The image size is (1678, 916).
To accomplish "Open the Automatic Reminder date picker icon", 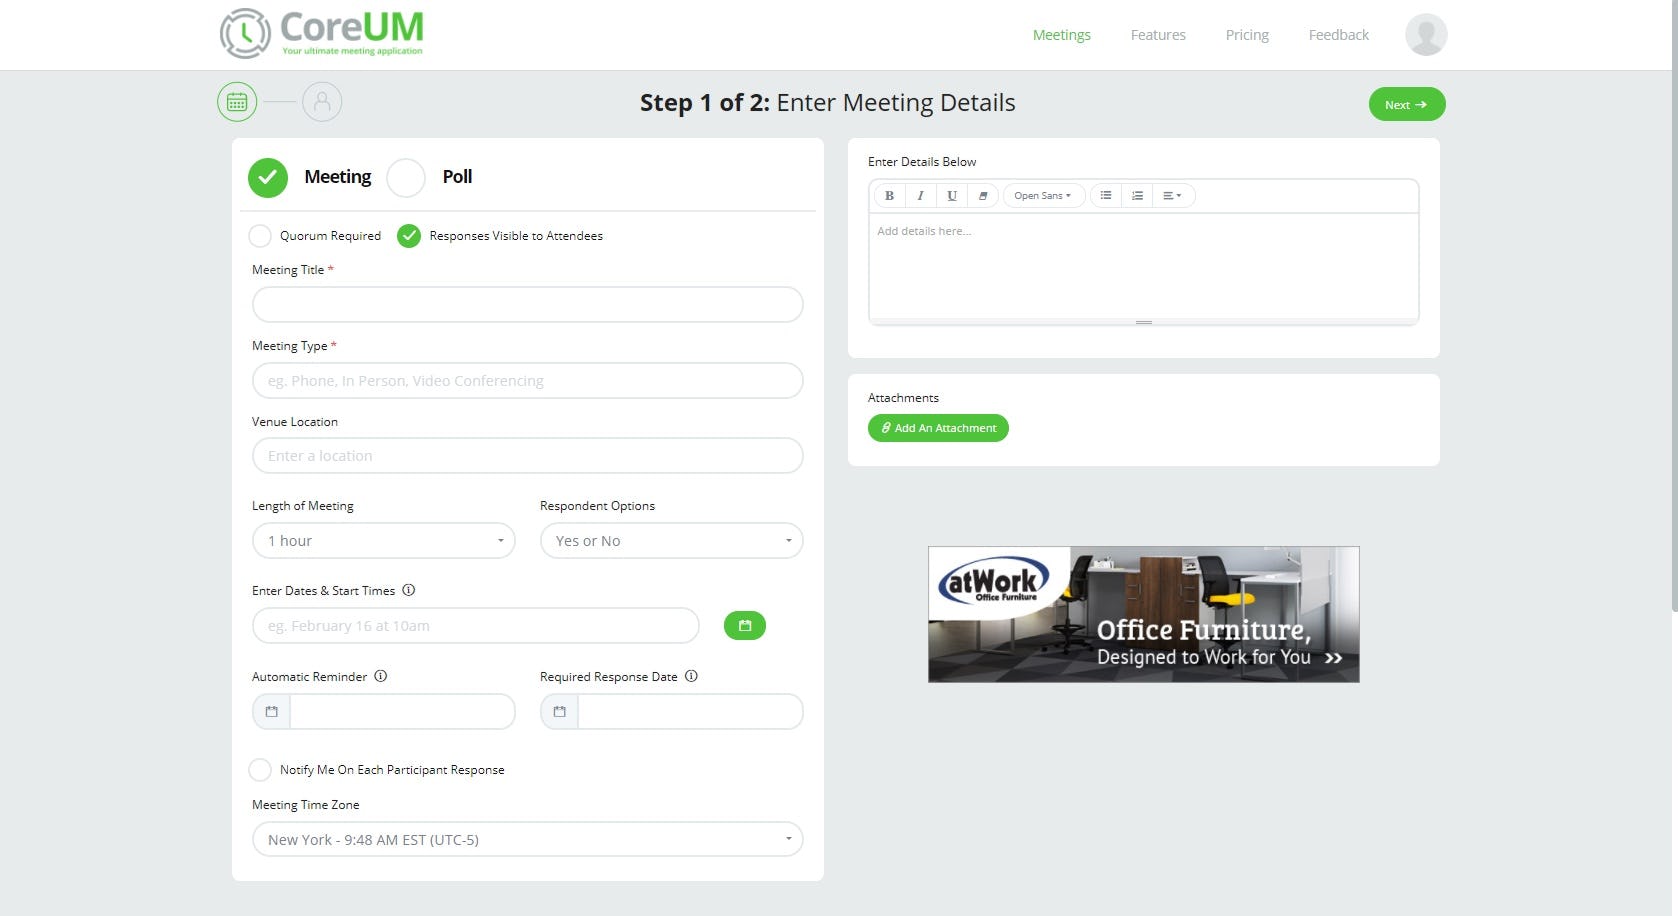I will pyautogui.click(x=270, y=711).
